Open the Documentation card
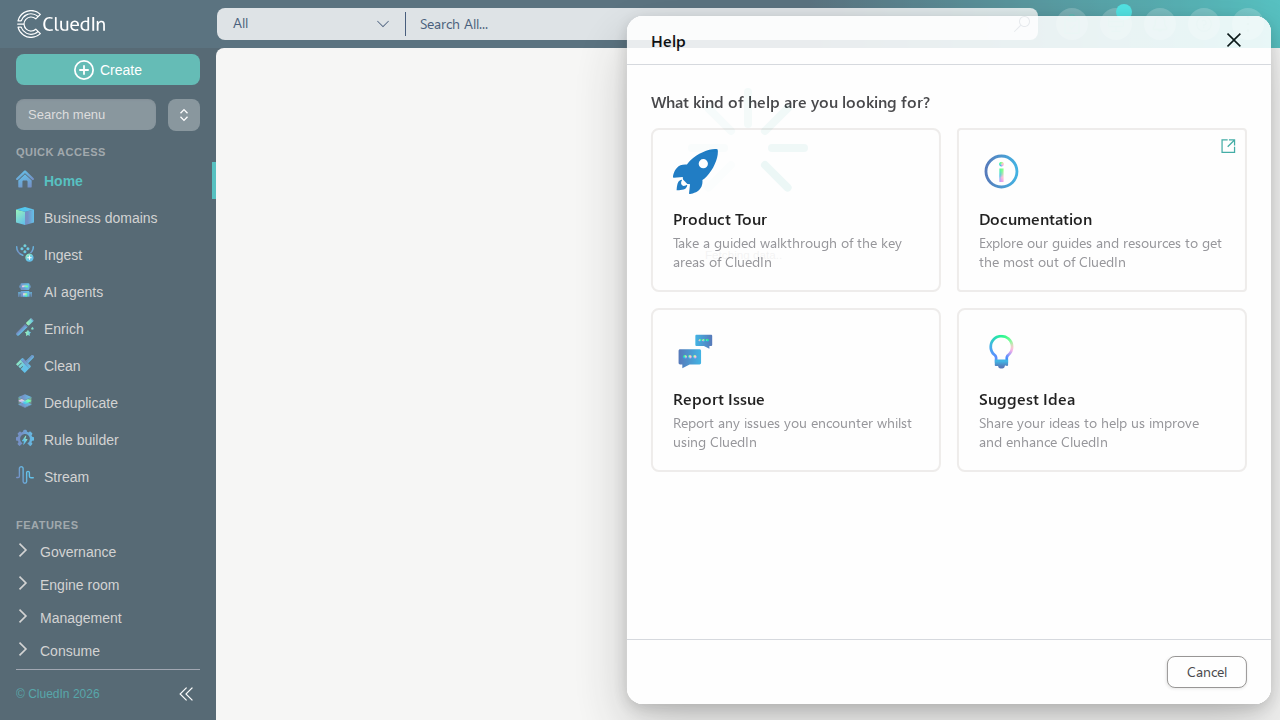The height and width of the screenshot is (720, 1280). click(1102, 210)
